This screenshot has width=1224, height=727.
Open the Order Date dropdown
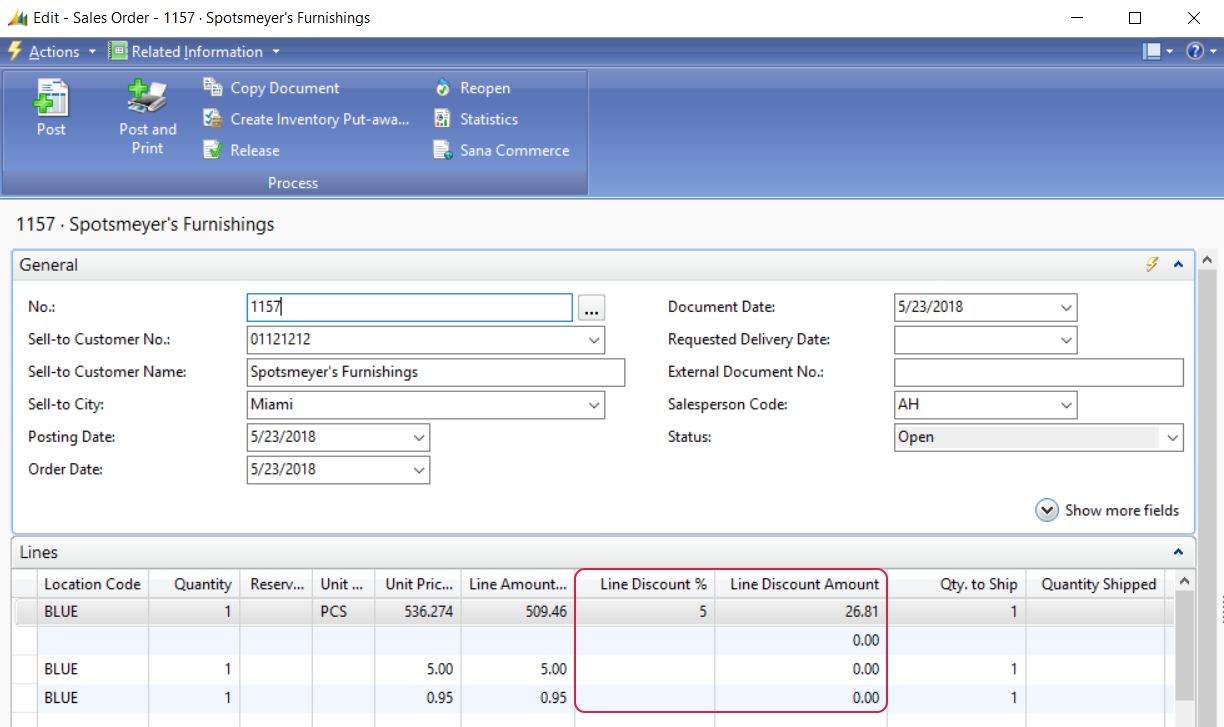[419, 469]
